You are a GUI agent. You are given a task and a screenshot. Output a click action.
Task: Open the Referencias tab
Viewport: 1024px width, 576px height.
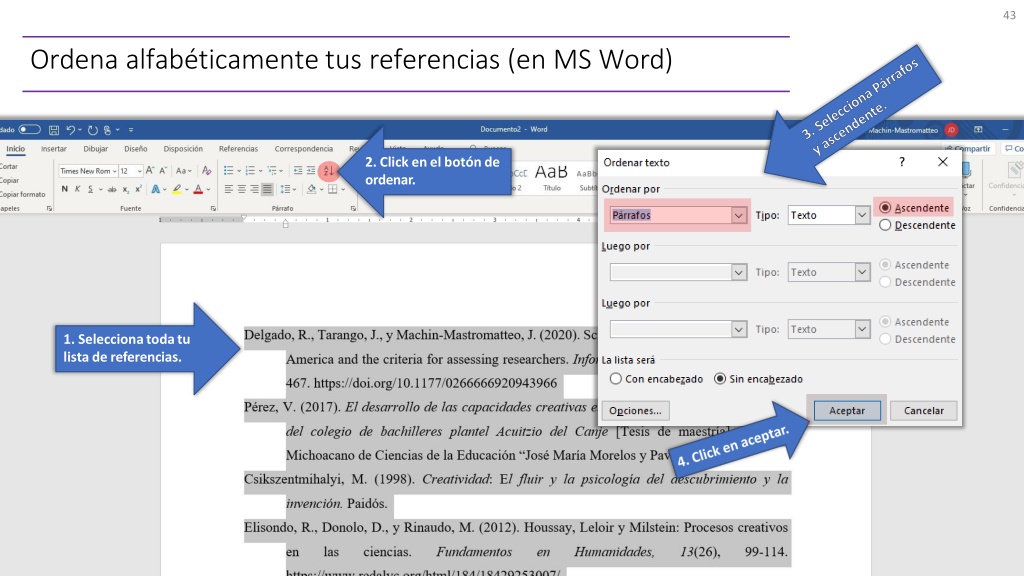coord(238,149)
